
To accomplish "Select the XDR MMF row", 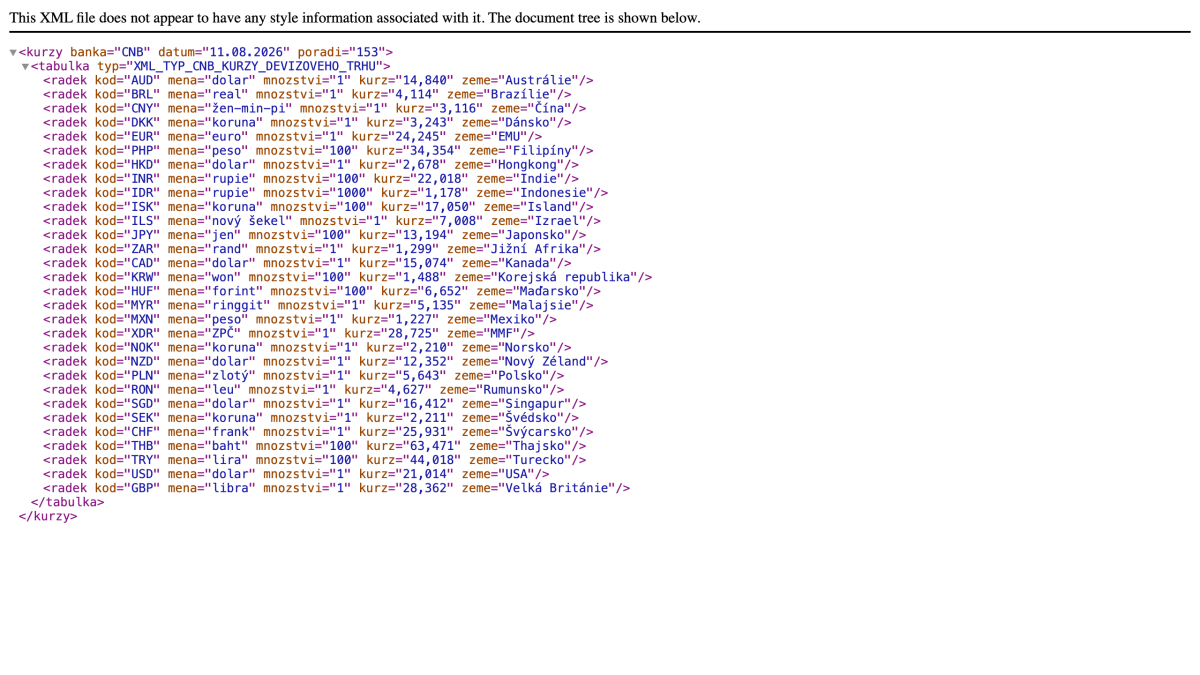I will [x=289, y=333].
